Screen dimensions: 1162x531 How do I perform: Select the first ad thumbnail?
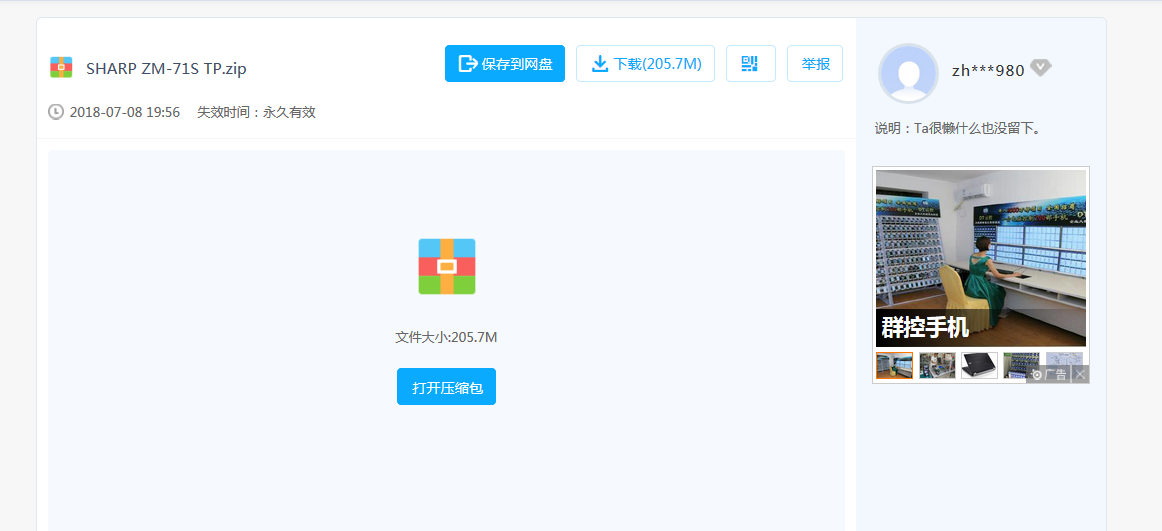coord(894,366)
